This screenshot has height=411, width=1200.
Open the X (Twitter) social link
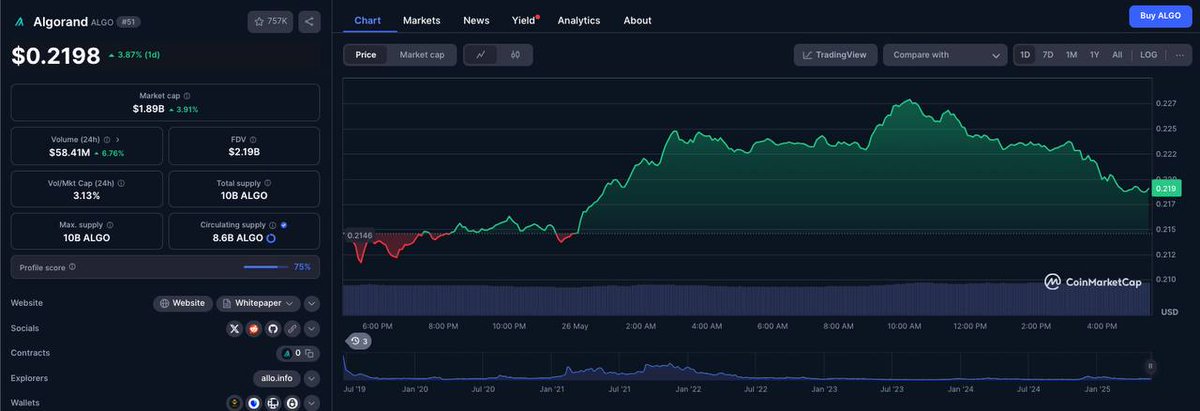pyautogui.click(x=235, y=328)
